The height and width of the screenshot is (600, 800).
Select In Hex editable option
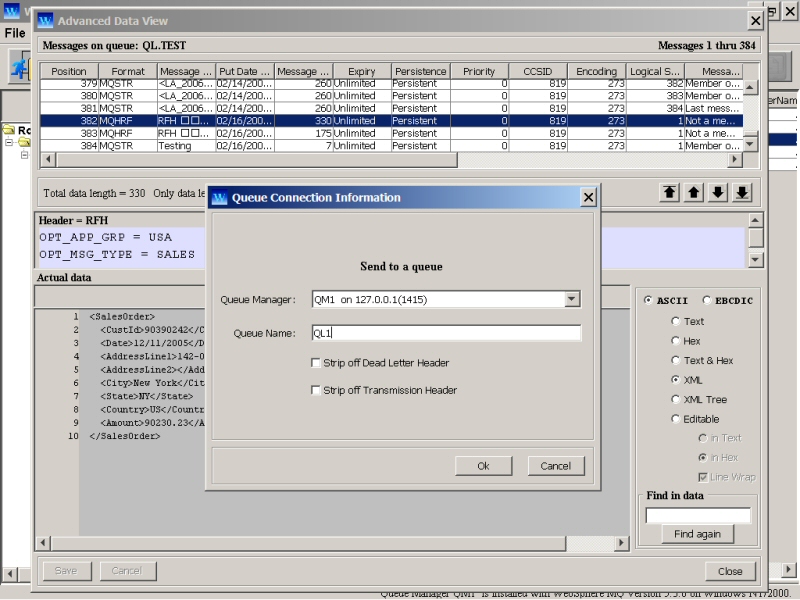(x=703, y=457)
